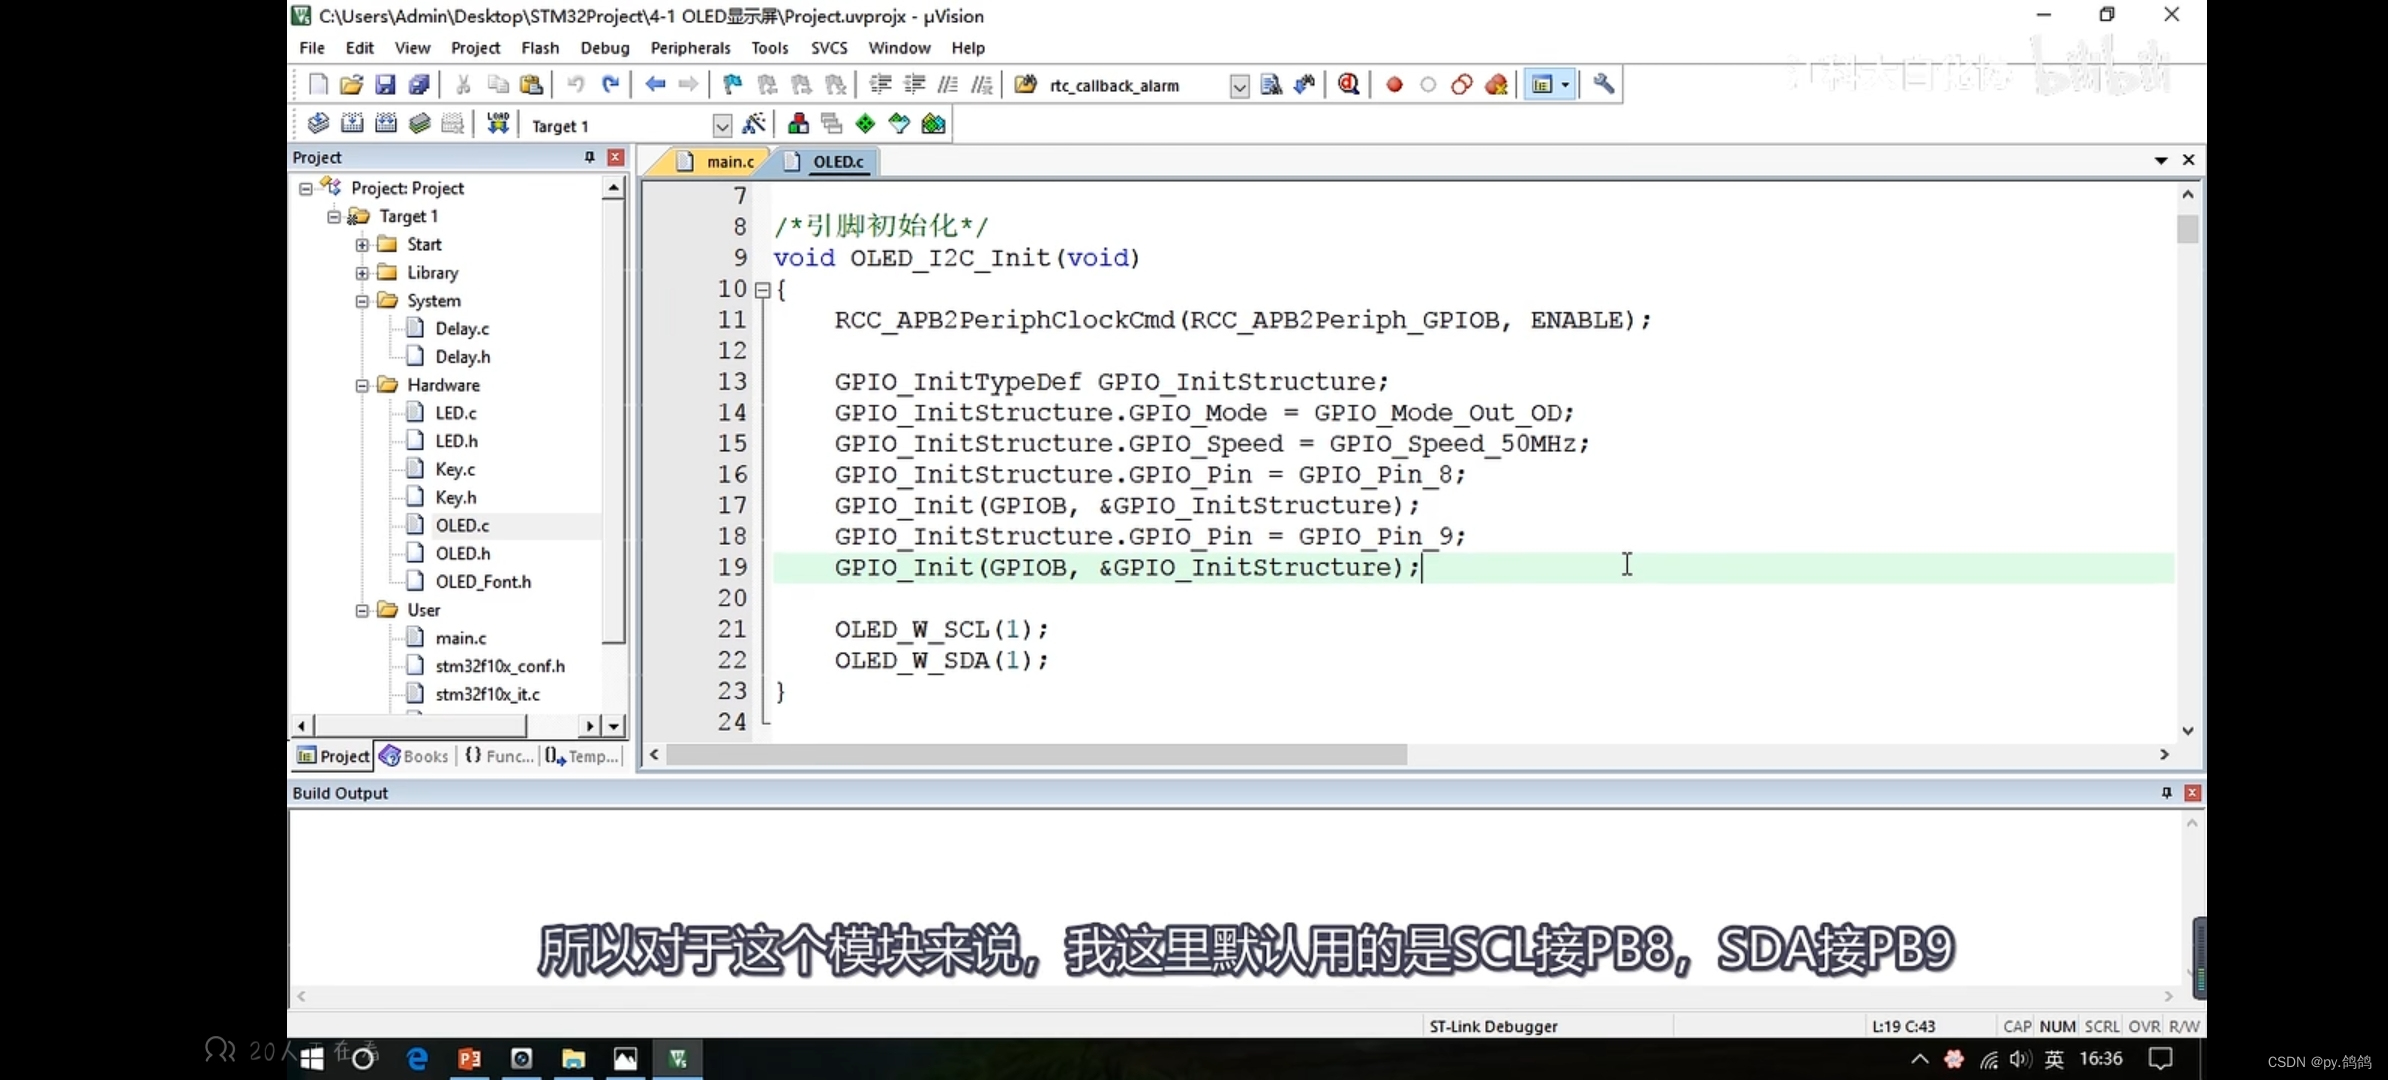Fold the OLED_I2C_Init function at line 10
This screenshot has height=1080, width=2388.
coord(762,290)
